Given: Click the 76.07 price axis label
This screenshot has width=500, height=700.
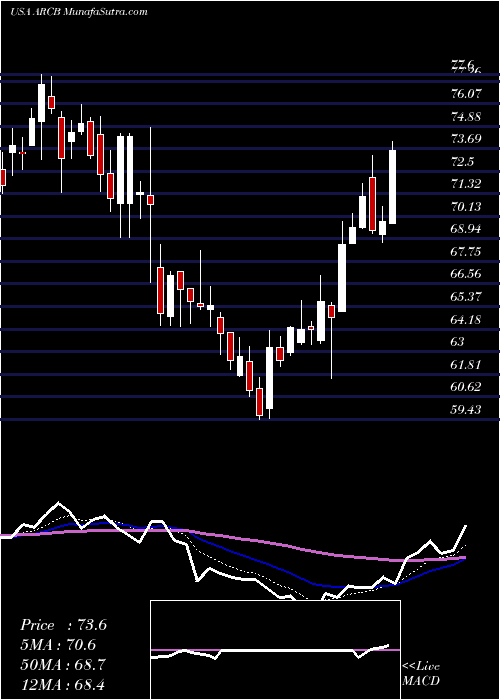Looking at the screenshot, I should point(466,94).
